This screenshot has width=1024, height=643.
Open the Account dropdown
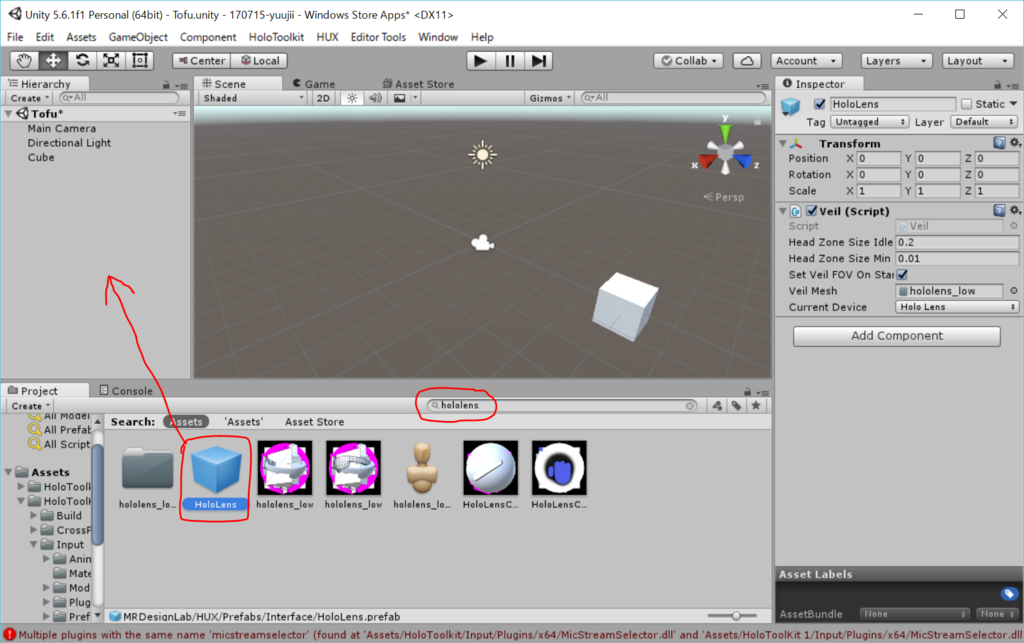pos(806,61)
